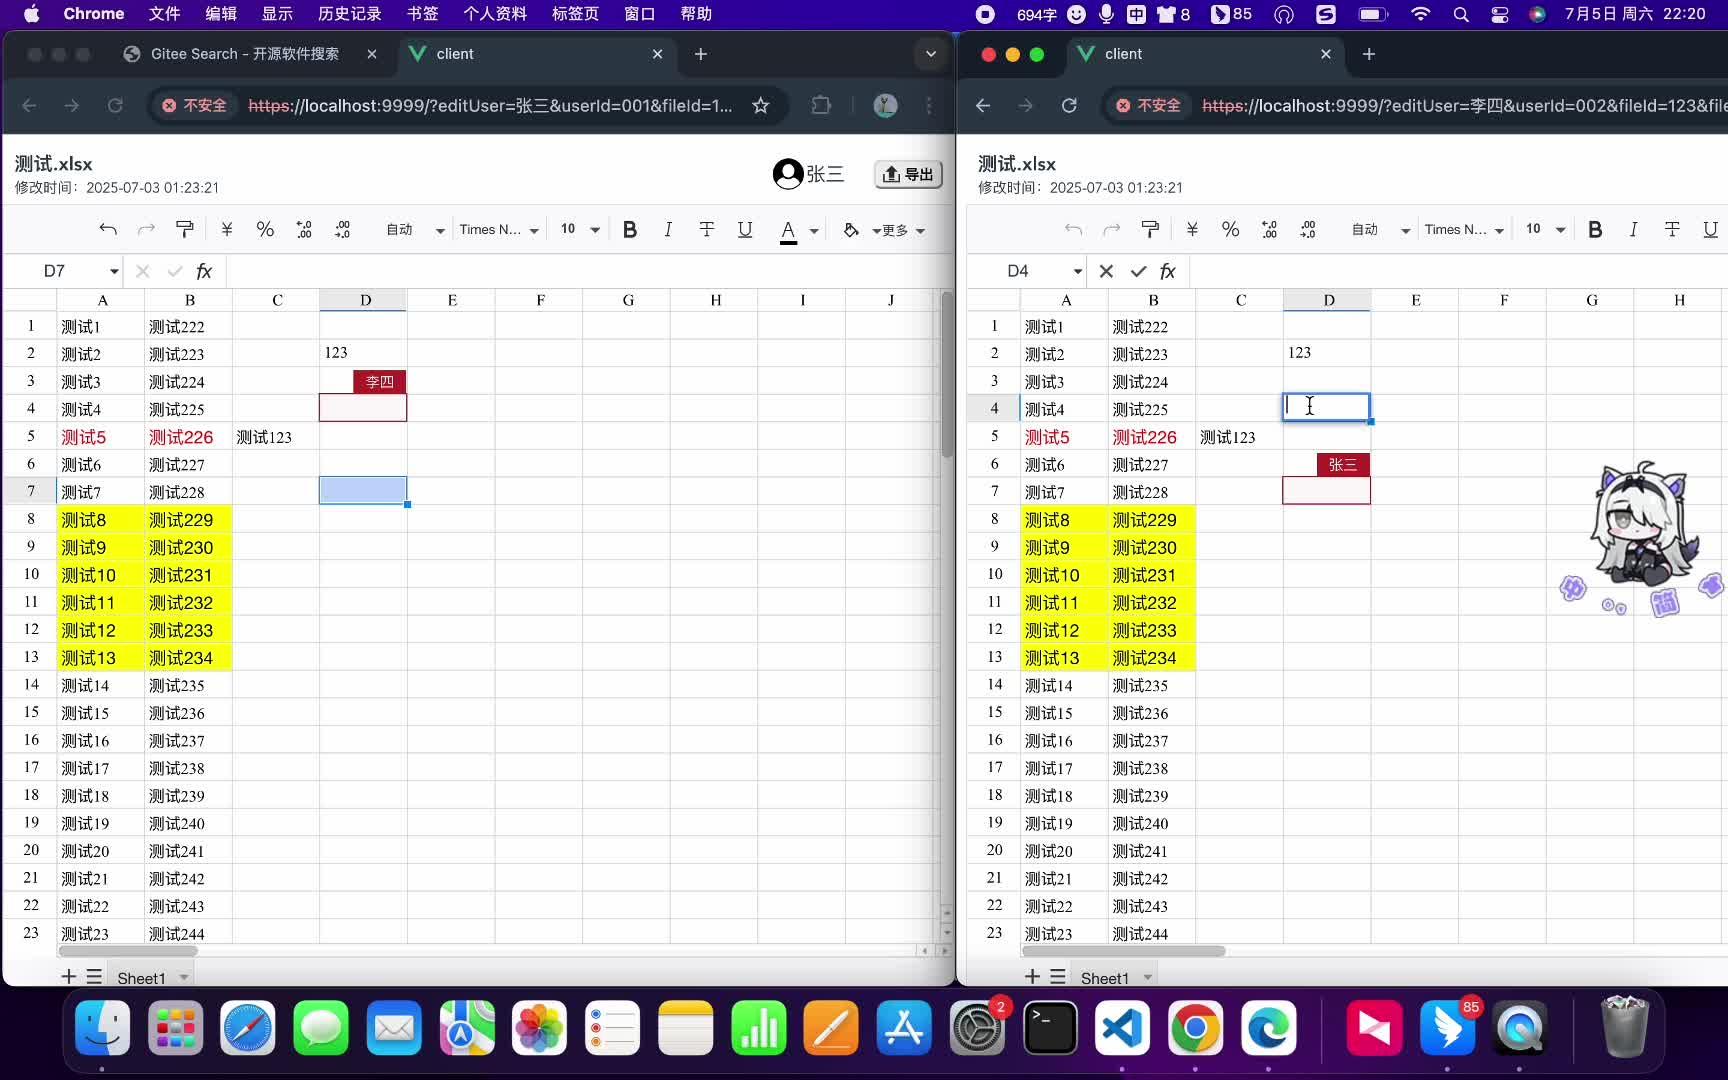Open the font size 10 dropdown
Viewport: 1728px width, 1080px height.
[x=578, y=229]
